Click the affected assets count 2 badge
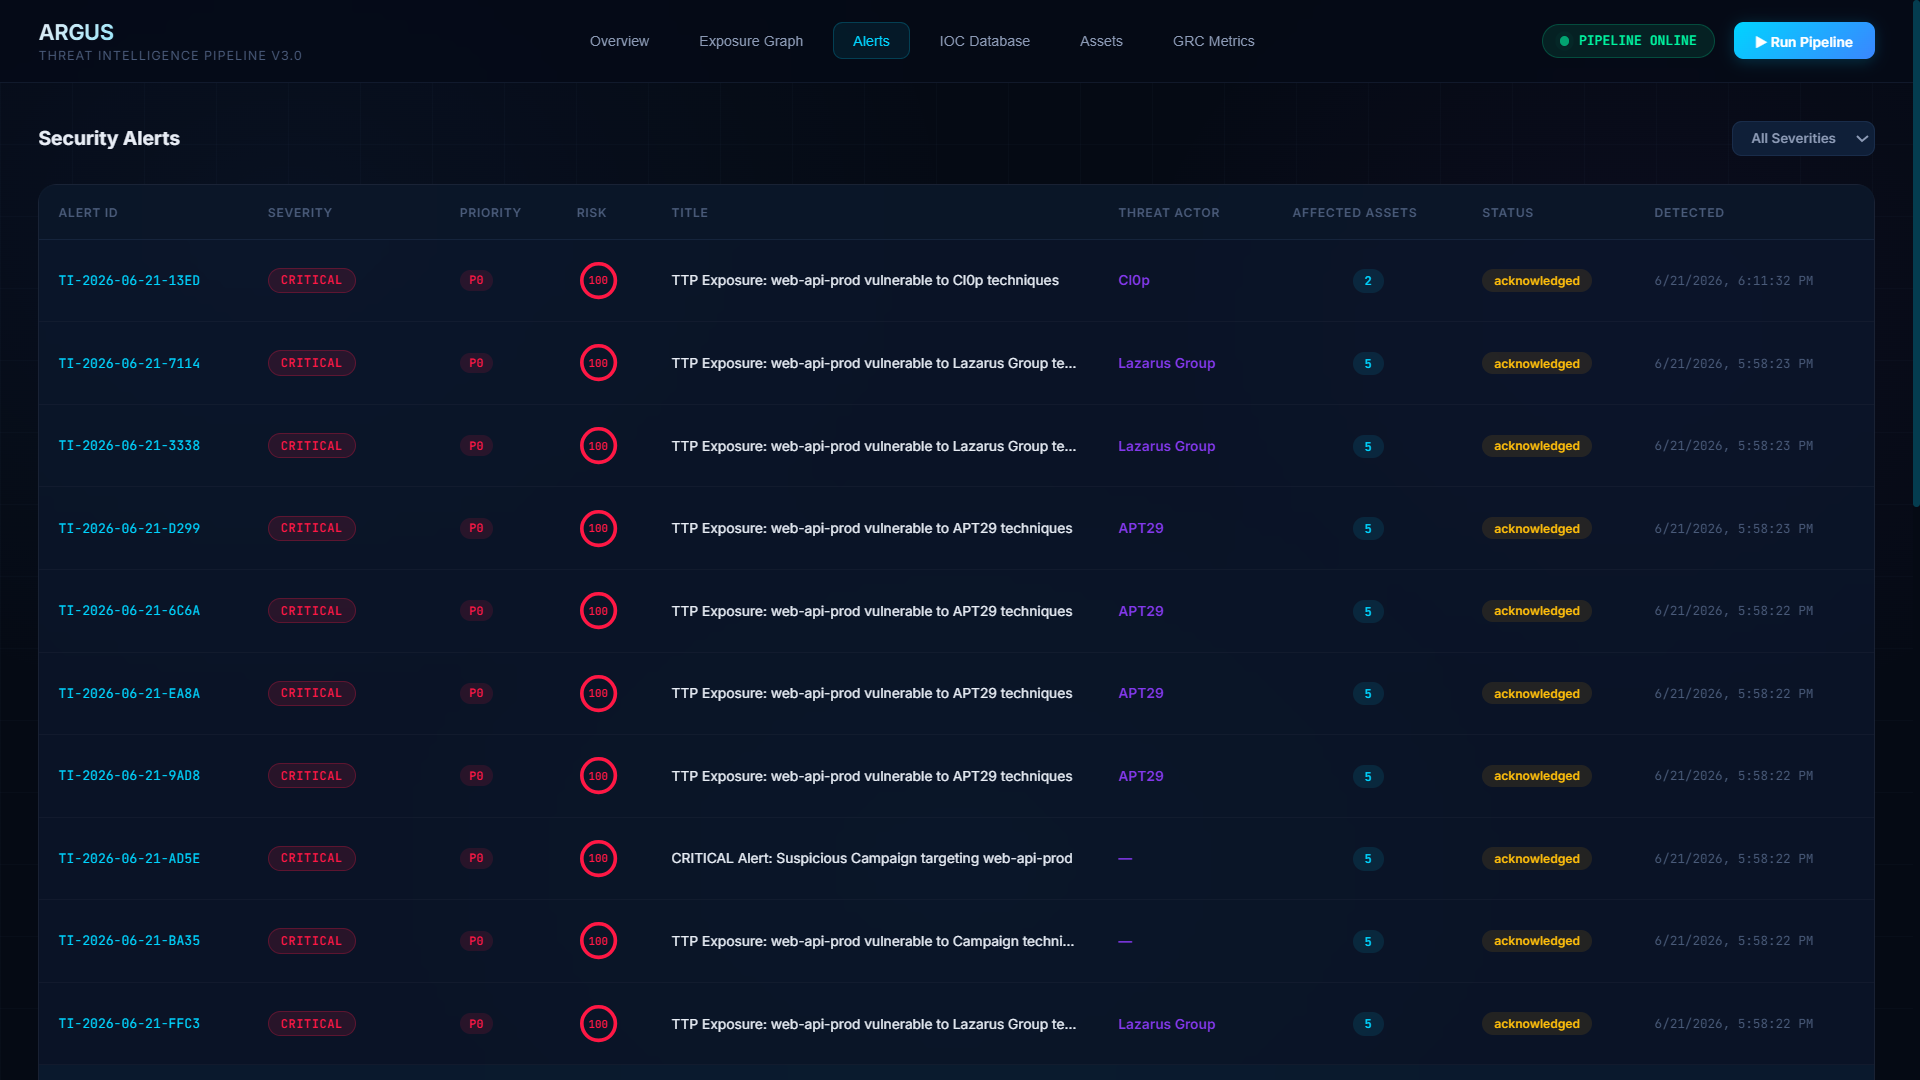Viewport: 1920px width, 1080px height. click(1368, 281)
